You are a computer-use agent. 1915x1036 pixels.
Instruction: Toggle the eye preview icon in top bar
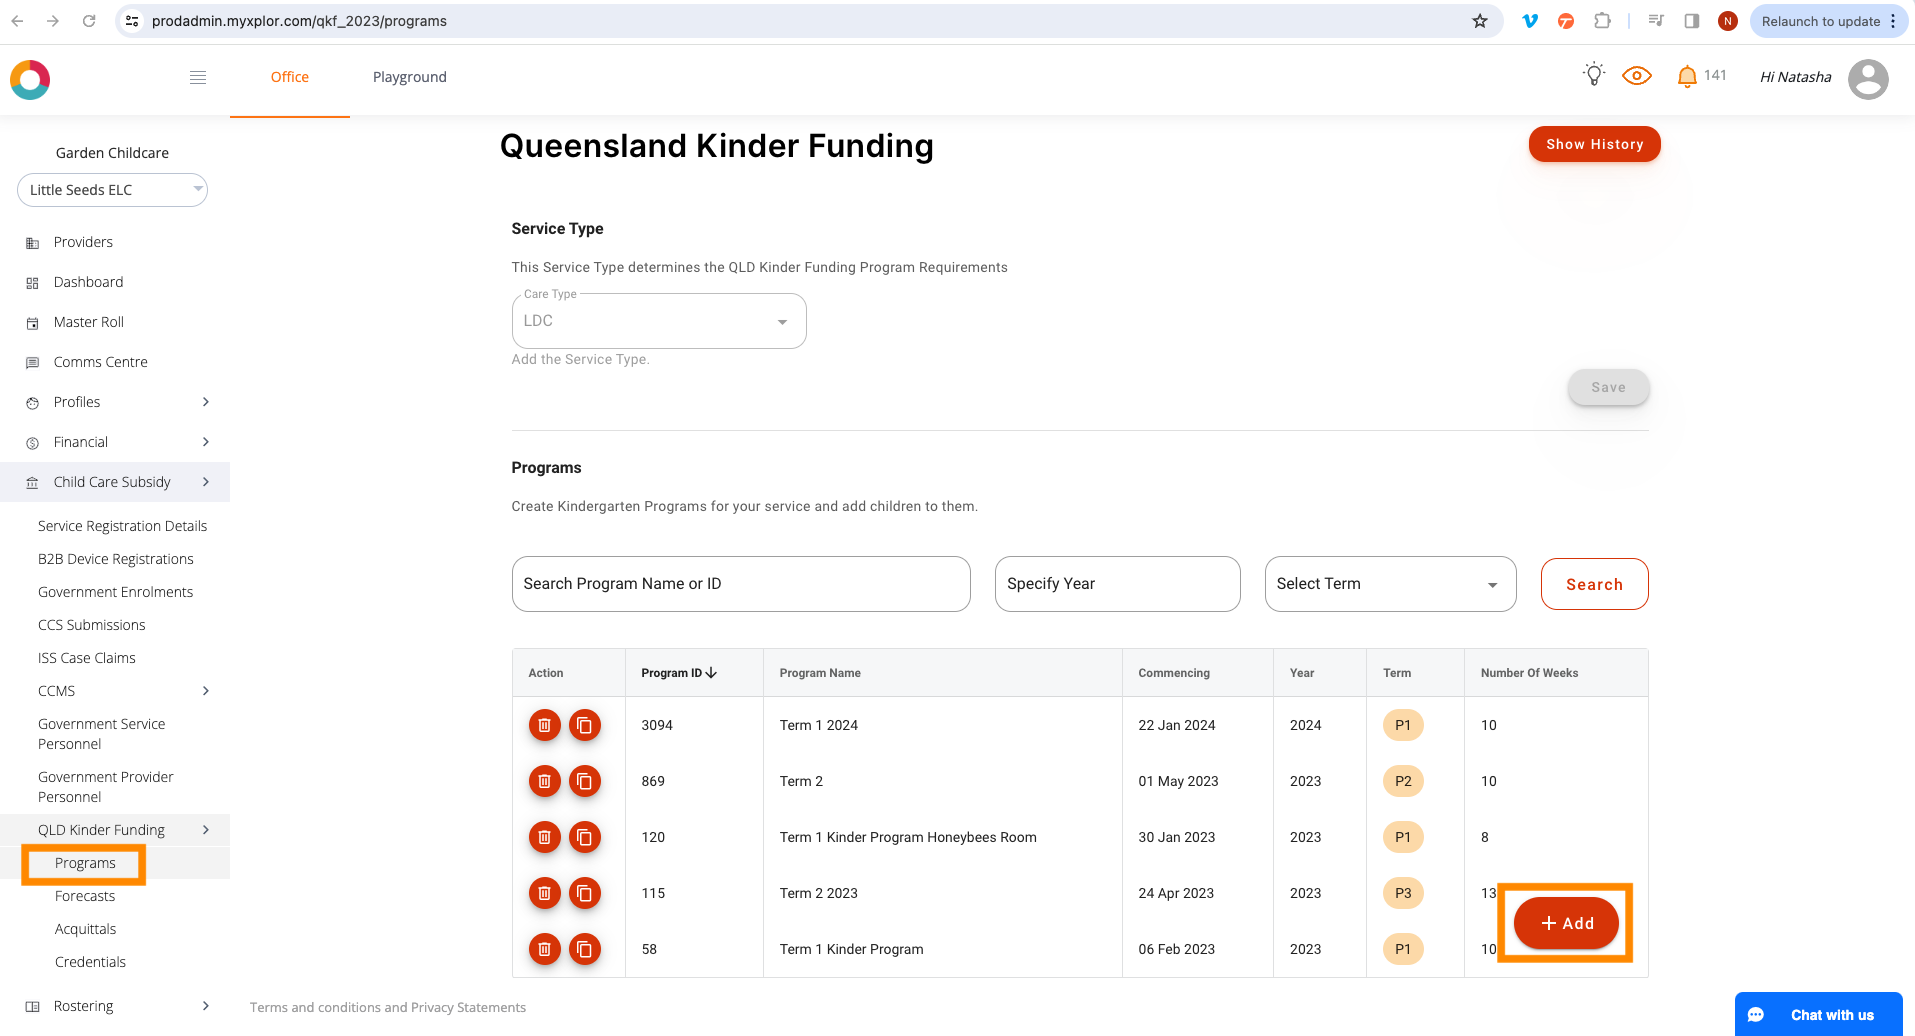tap(1636, 75)
